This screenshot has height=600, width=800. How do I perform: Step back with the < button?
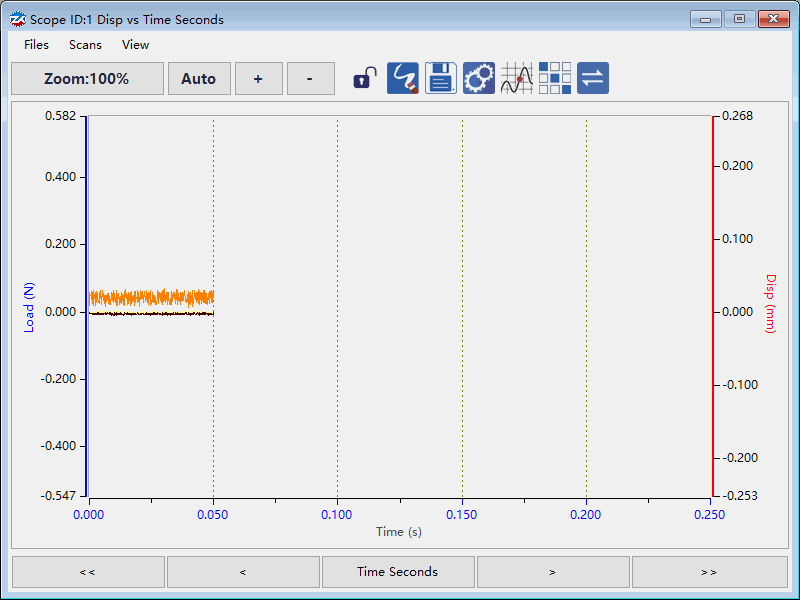tap(243, 572)
